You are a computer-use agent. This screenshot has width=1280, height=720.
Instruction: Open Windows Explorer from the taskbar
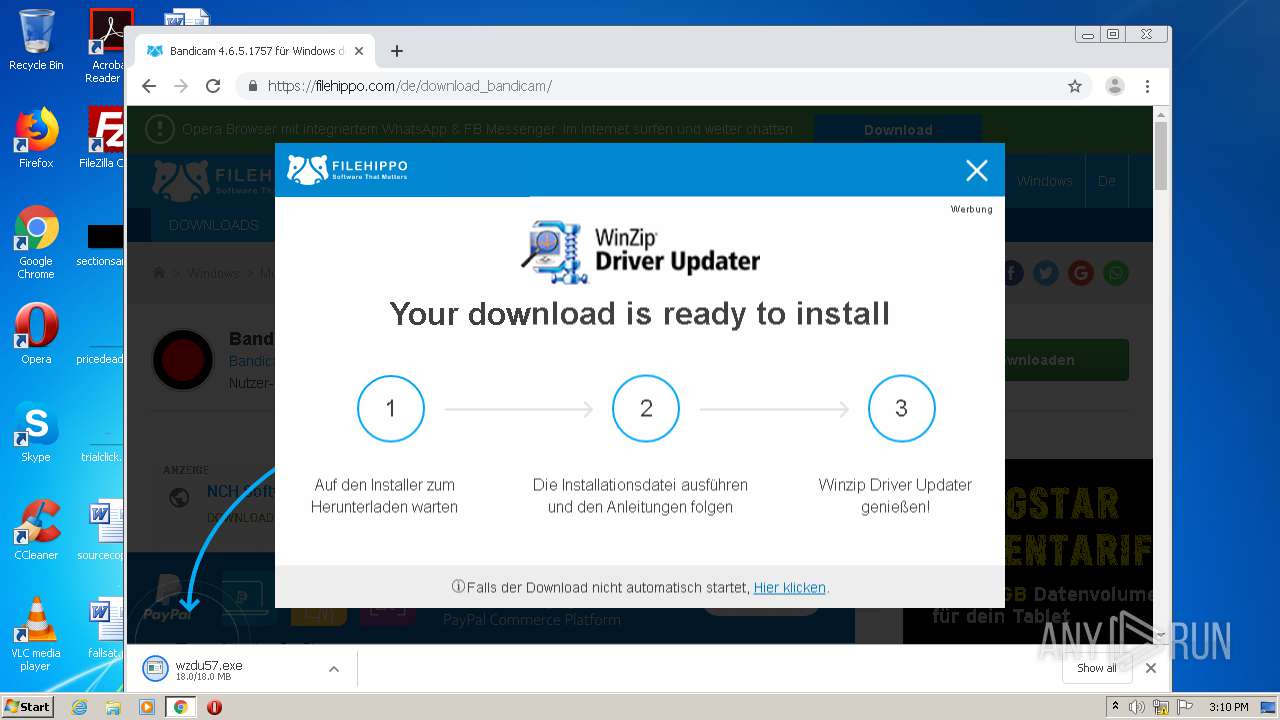click(113, 707)
